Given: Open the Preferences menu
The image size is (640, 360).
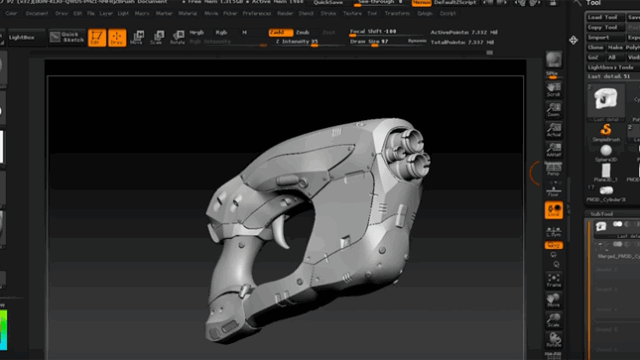Looking at the screenshot, I should point(257,13).
